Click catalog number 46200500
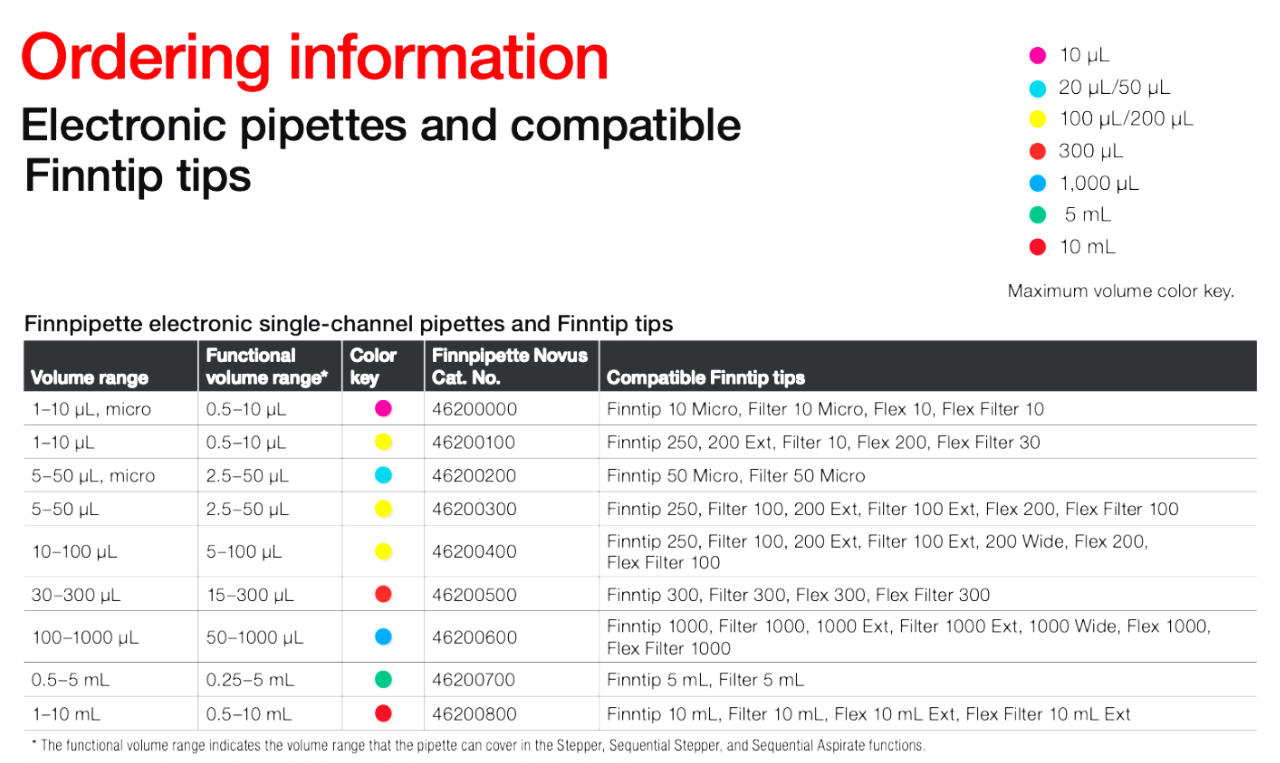 (x=475, y=595)
